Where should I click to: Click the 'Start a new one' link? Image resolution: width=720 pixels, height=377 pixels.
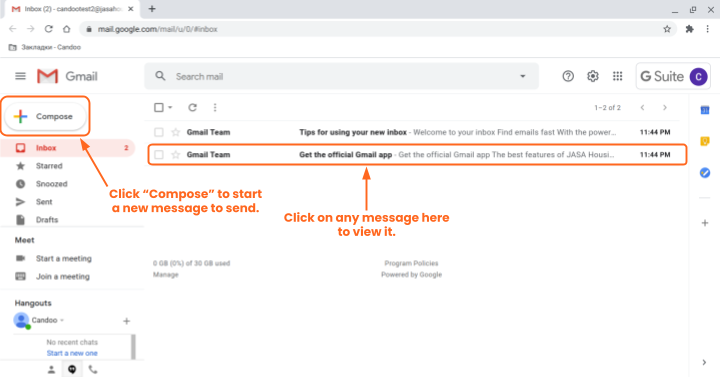coord(72,353)
